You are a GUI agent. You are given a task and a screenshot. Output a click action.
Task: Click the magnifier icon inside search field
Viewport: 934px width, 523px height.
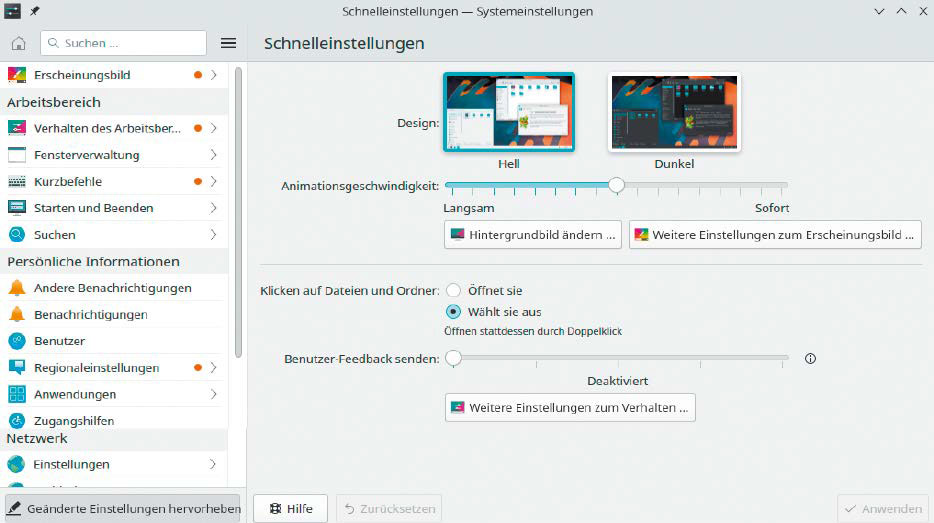[x=53, y=43]
